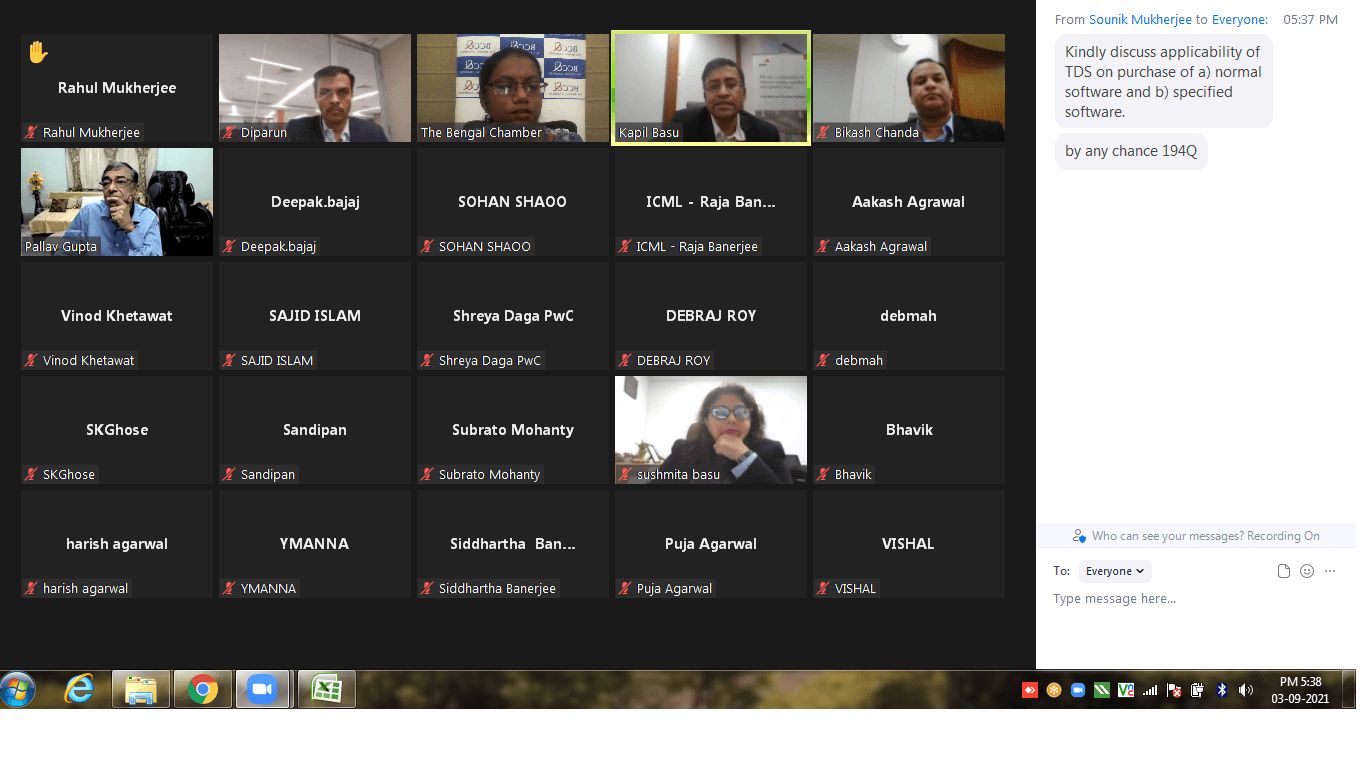Click the Deepak.bajaj participant tile
The width and height of the screenshot is (1366, 768).
(x=315, y=202)
